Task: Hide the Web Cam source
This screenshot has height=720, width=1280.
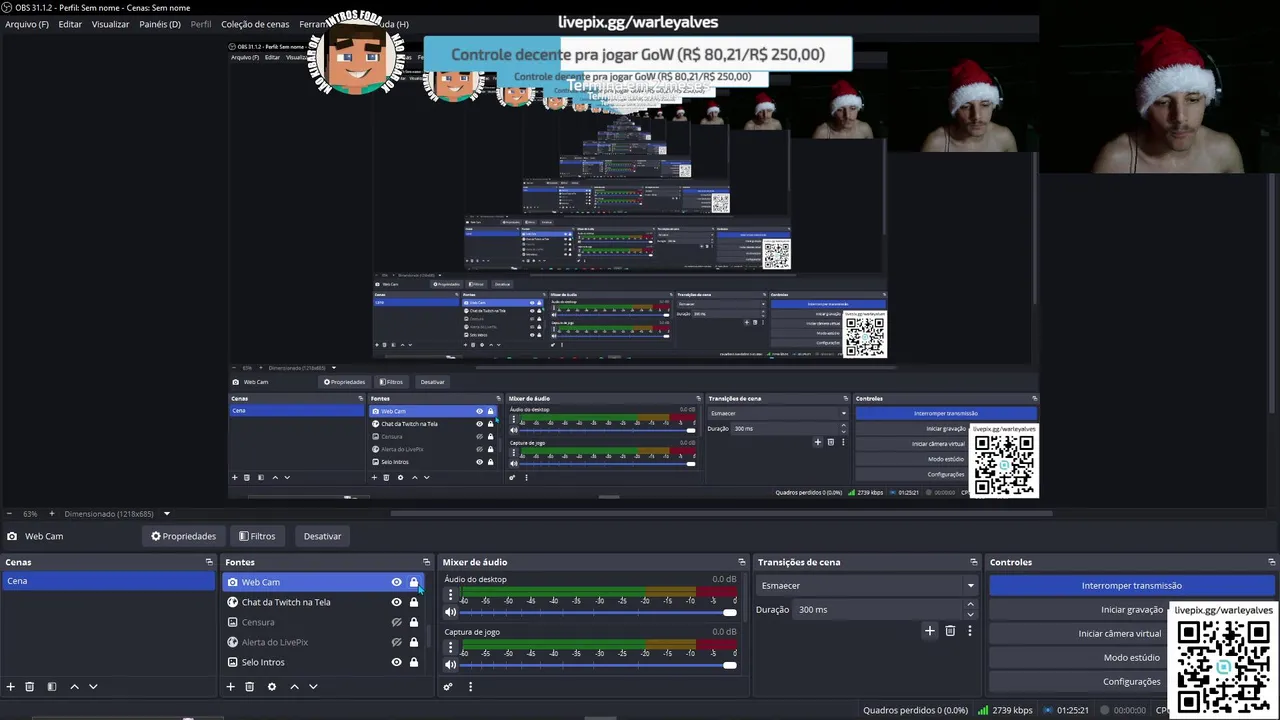Action: point(396,582)
